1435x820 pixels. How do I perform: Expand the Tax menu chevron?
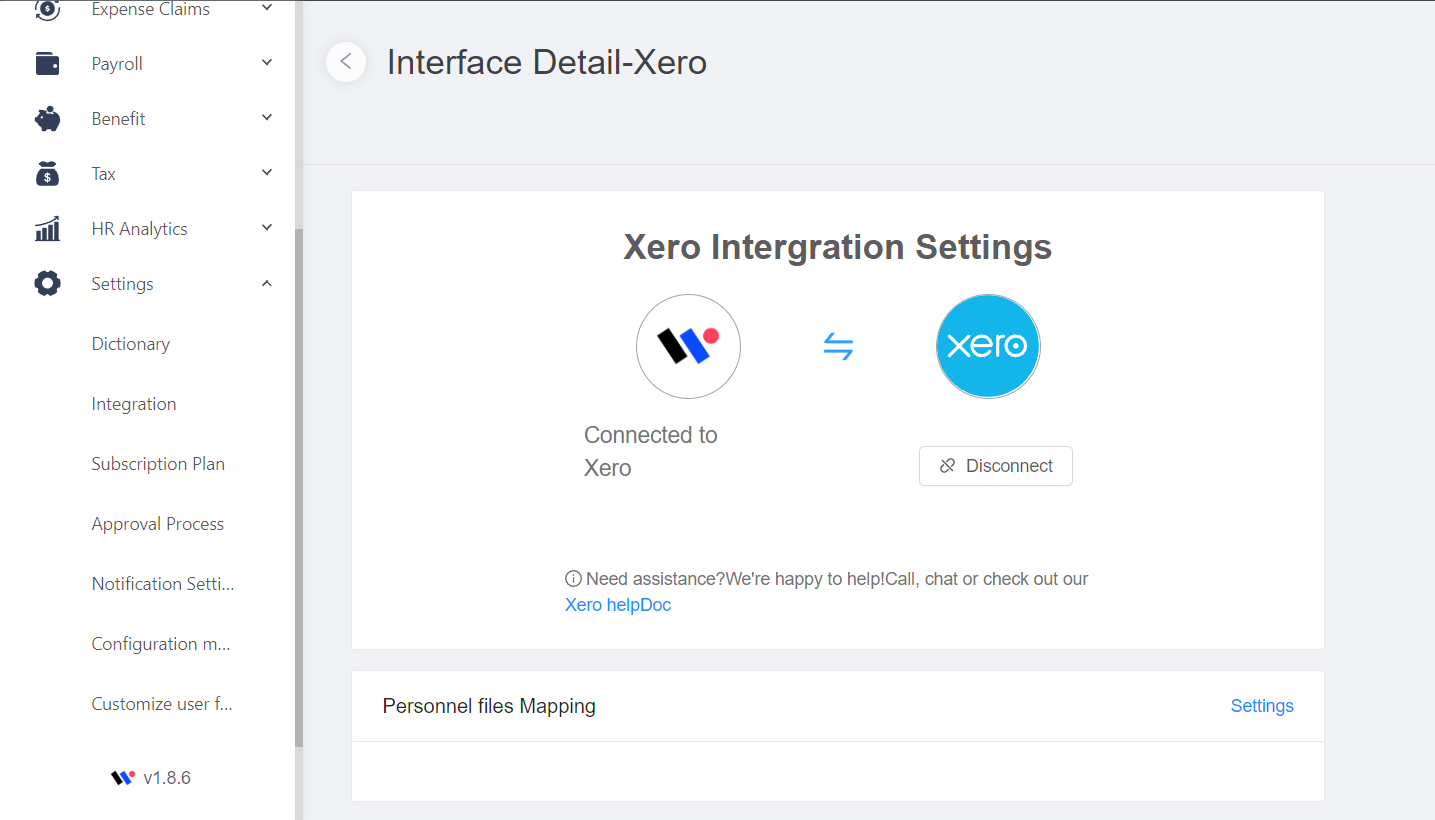[x=267, y=173]
